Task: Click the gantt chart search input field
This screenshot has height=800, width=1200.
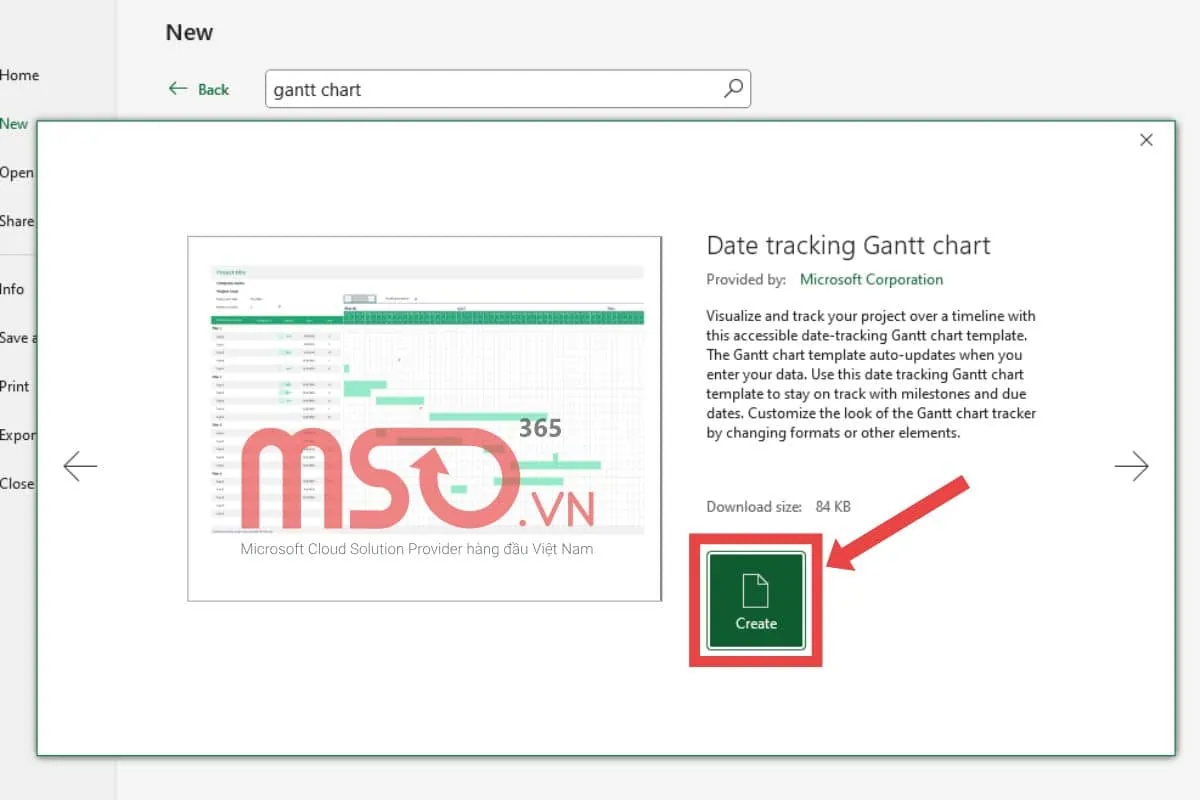Action: pos(450,89)
